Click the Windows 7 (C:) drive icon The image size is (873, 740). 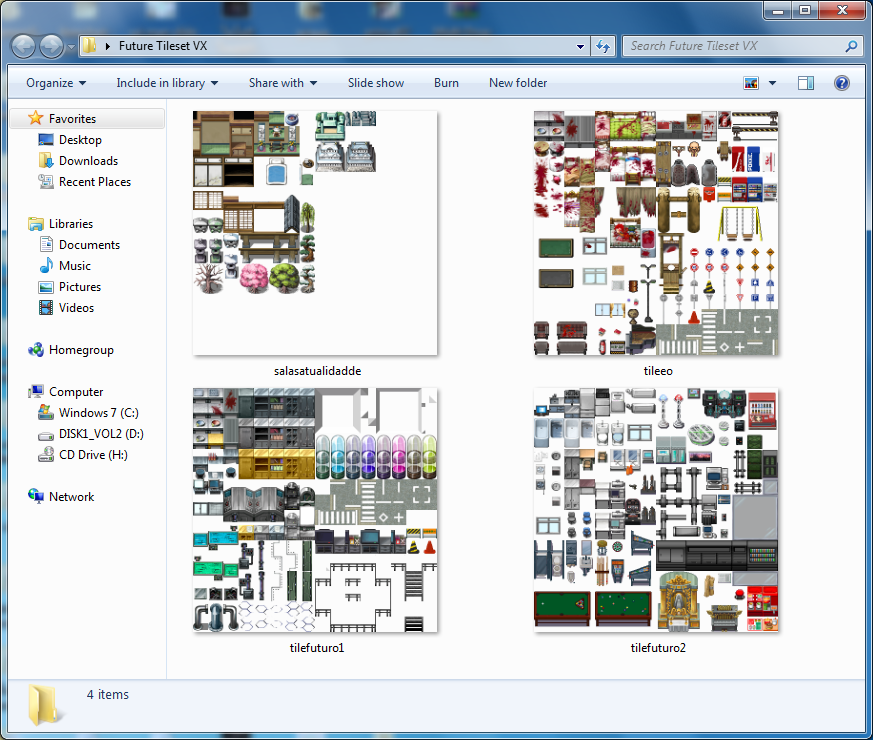tap(46, 413)
